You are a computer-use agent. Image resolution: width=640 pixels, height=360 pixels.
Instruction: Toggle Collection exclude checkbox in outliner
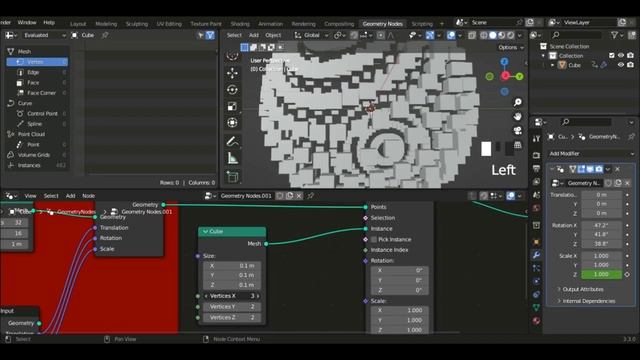[611, 56]
